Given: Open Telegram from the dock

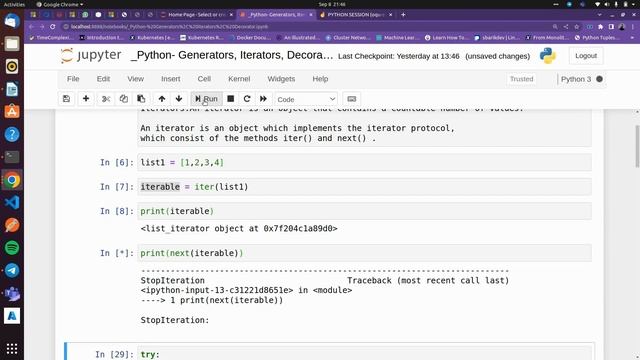Looking at the screenshot, I should 12,270.
